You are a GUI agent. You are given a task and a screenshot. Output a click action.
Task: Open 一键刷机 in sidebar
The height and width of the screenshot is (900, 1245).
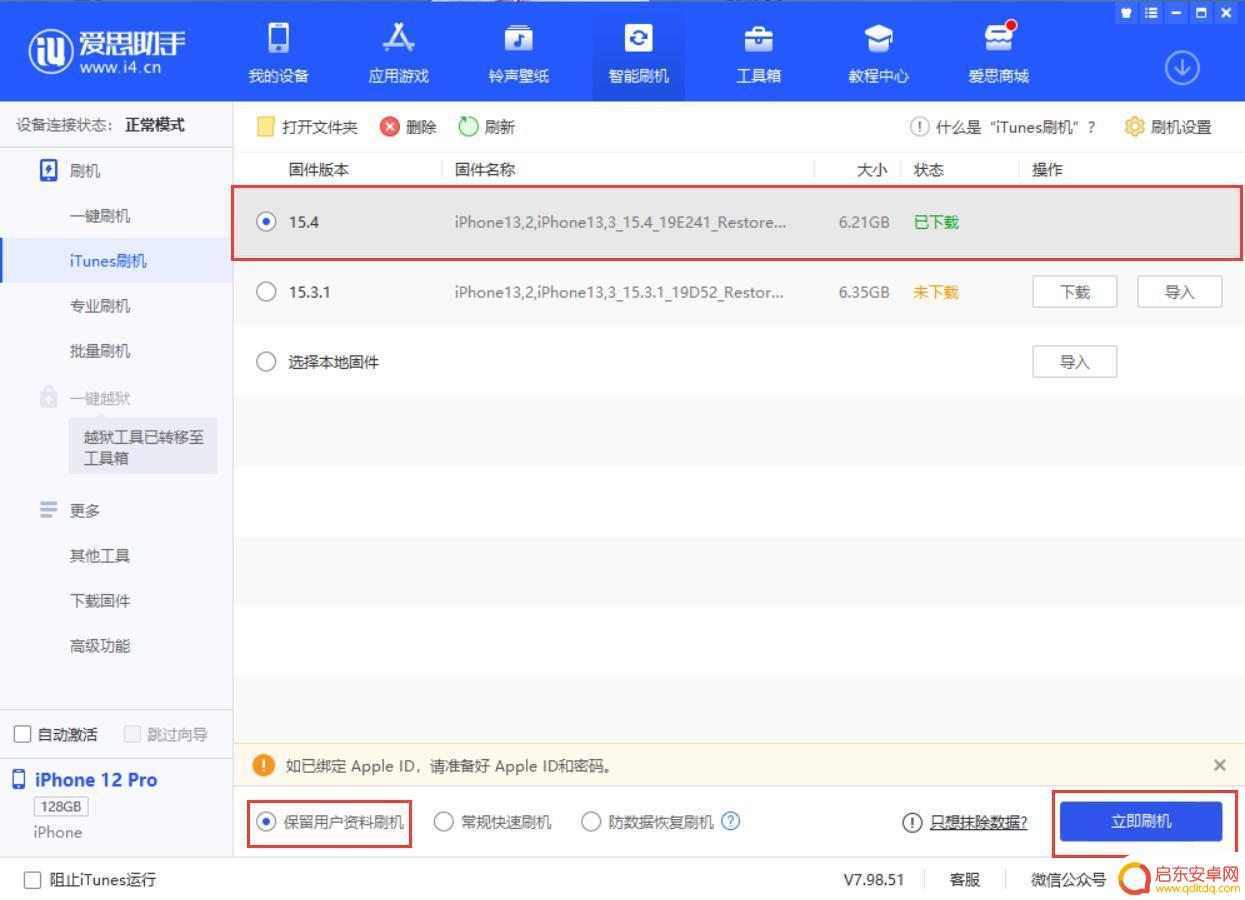(100, 216)
